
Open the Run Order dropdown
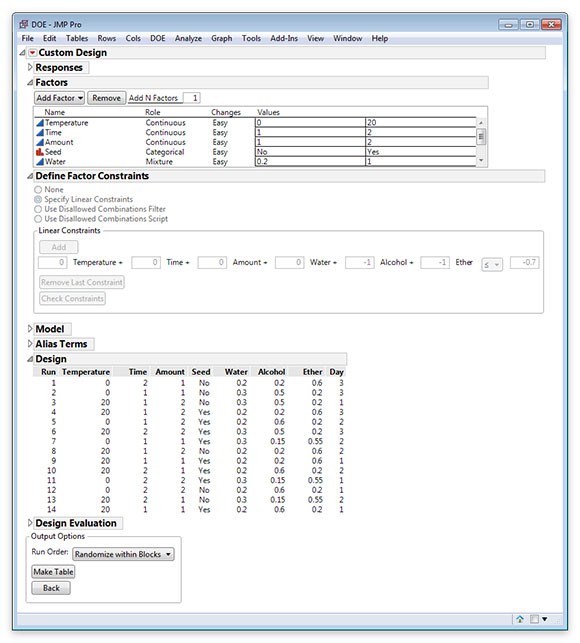click(123, 554)
